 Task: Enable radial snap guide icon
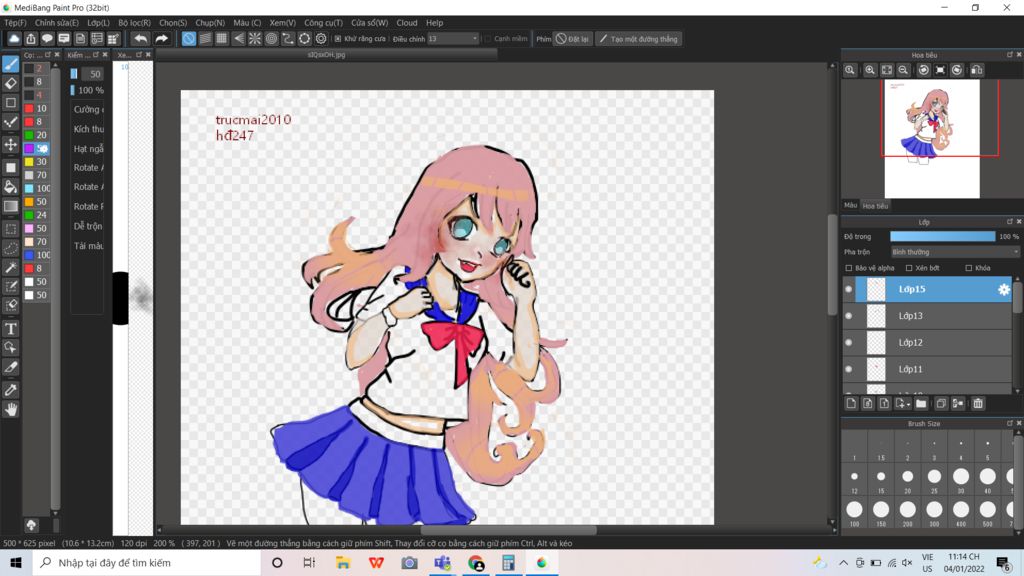click(255, 39)
